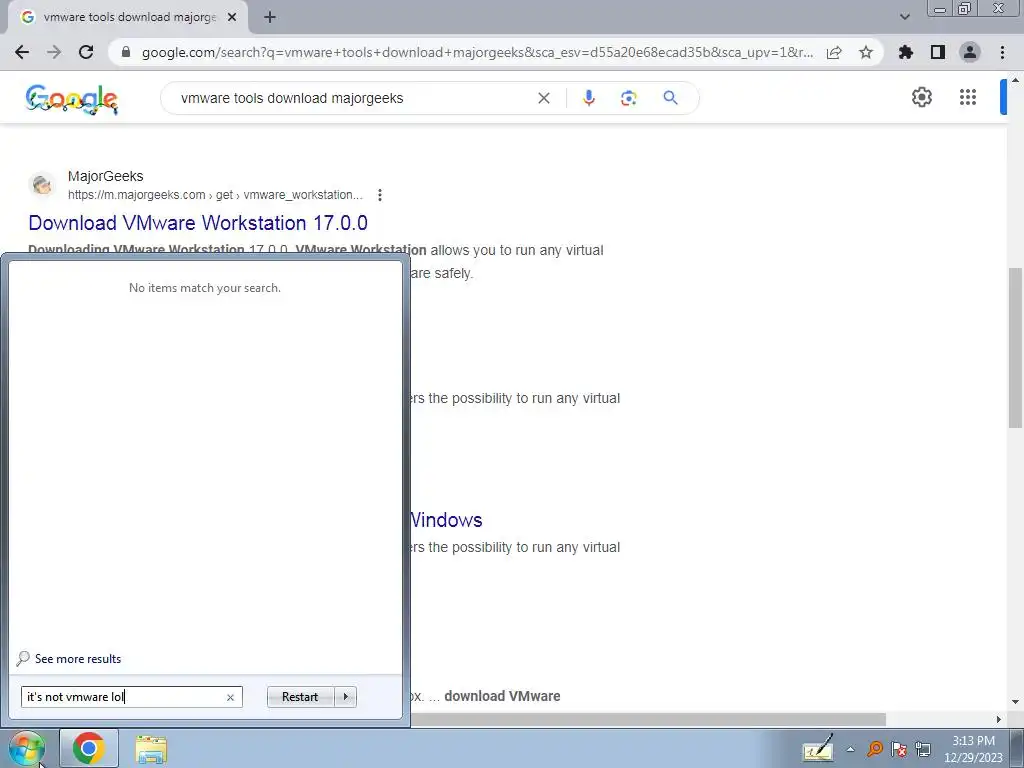Open the Chrome profile avatar
The width and height of the screenshot is (1024, 768).
(x=970, y=52)
